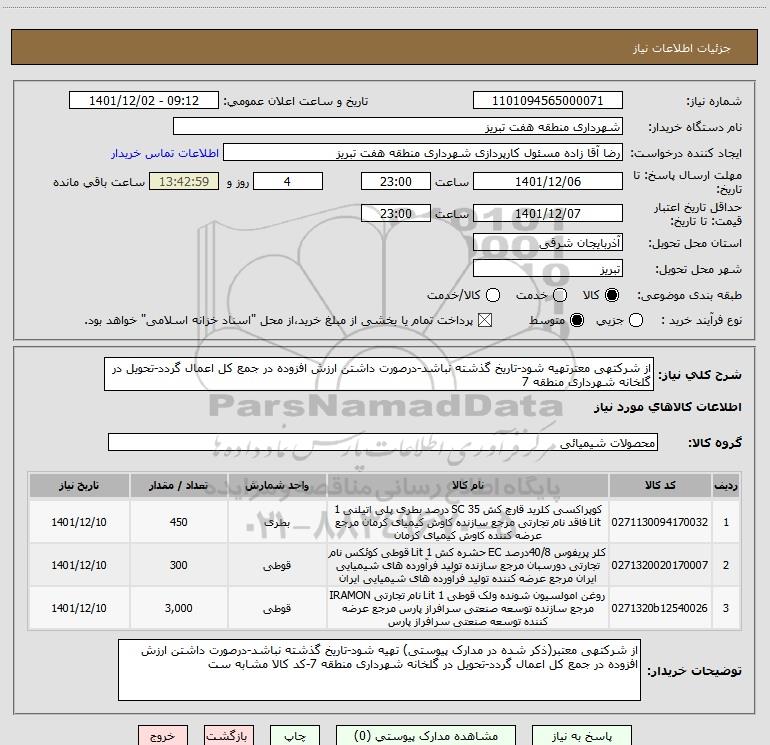Click quantity cell 3,000
770x745 pixels.
tap(179, 608)
